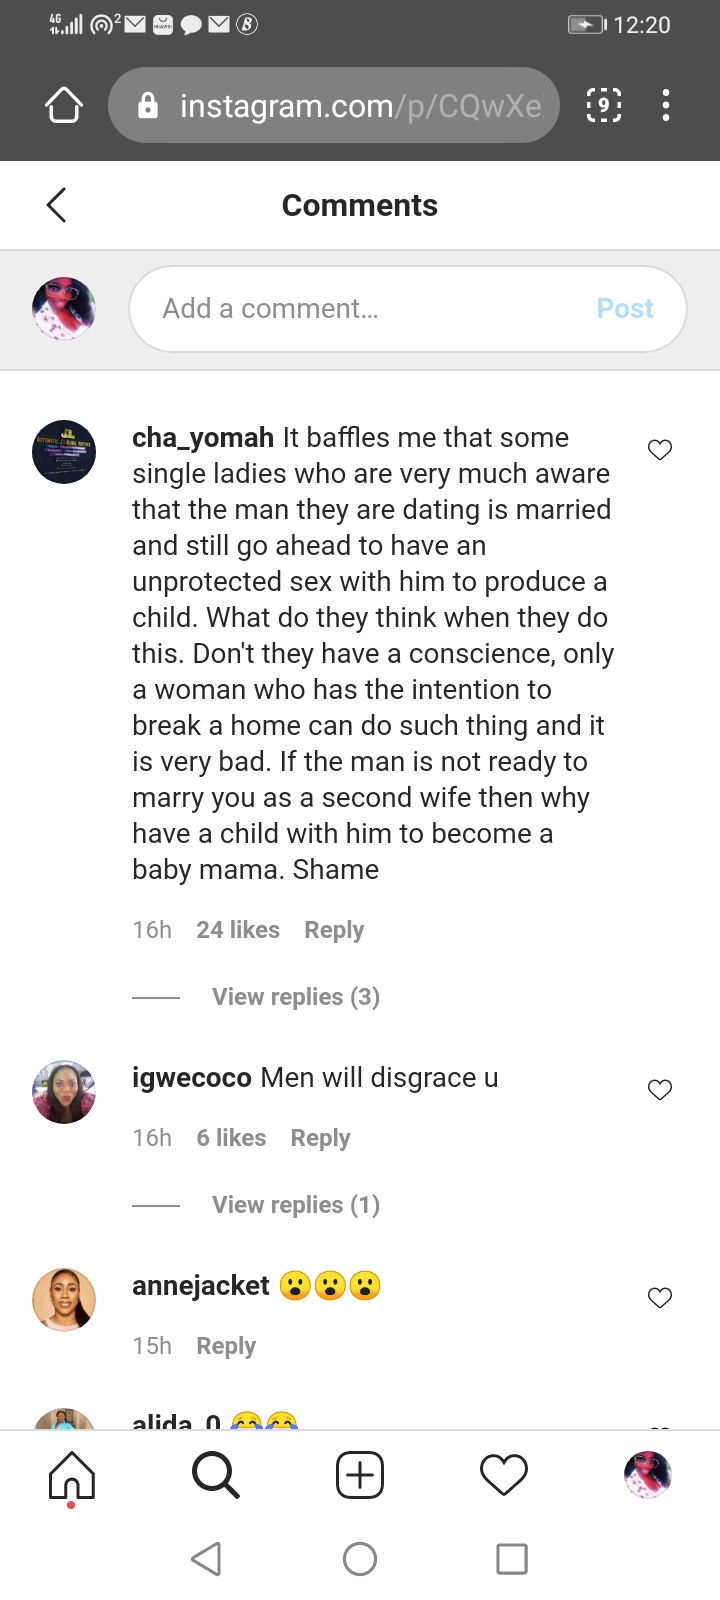
Task: Reply to the annejacket comment
Action: [226, 1346]
